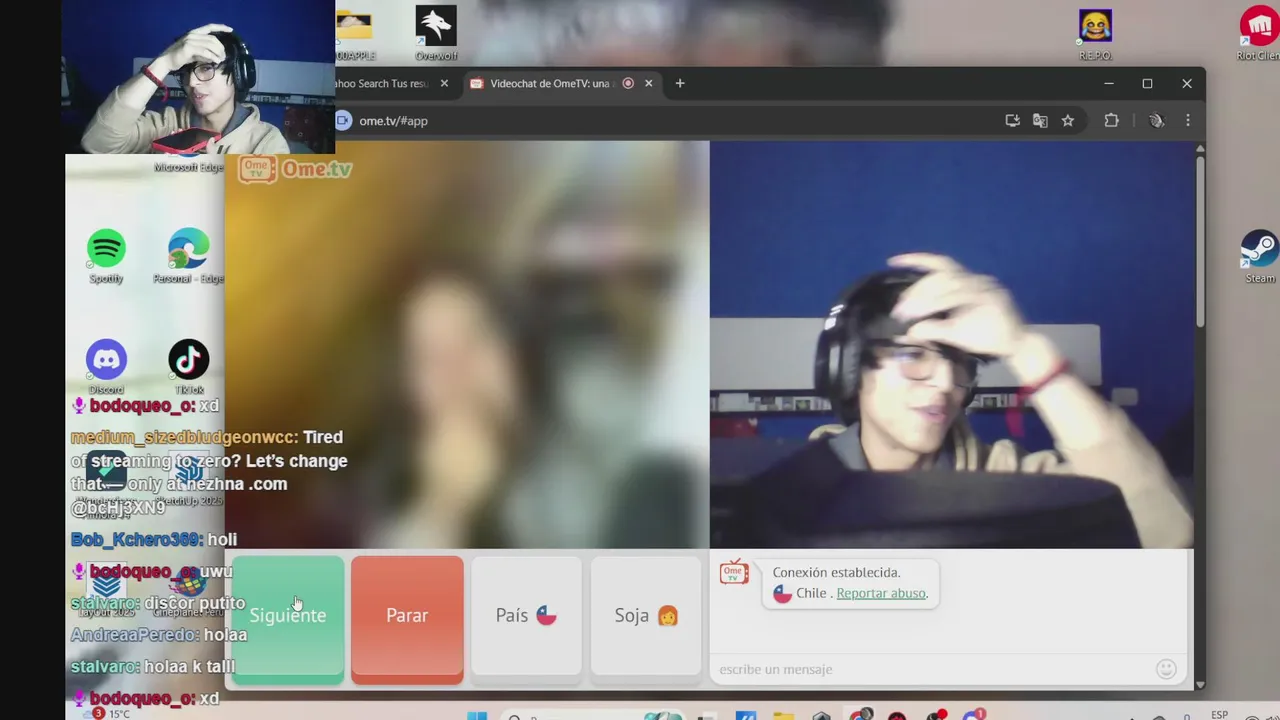Open the browser profile avatar
Viewport: 1280px width, 720px height.
coord(1156,120)
